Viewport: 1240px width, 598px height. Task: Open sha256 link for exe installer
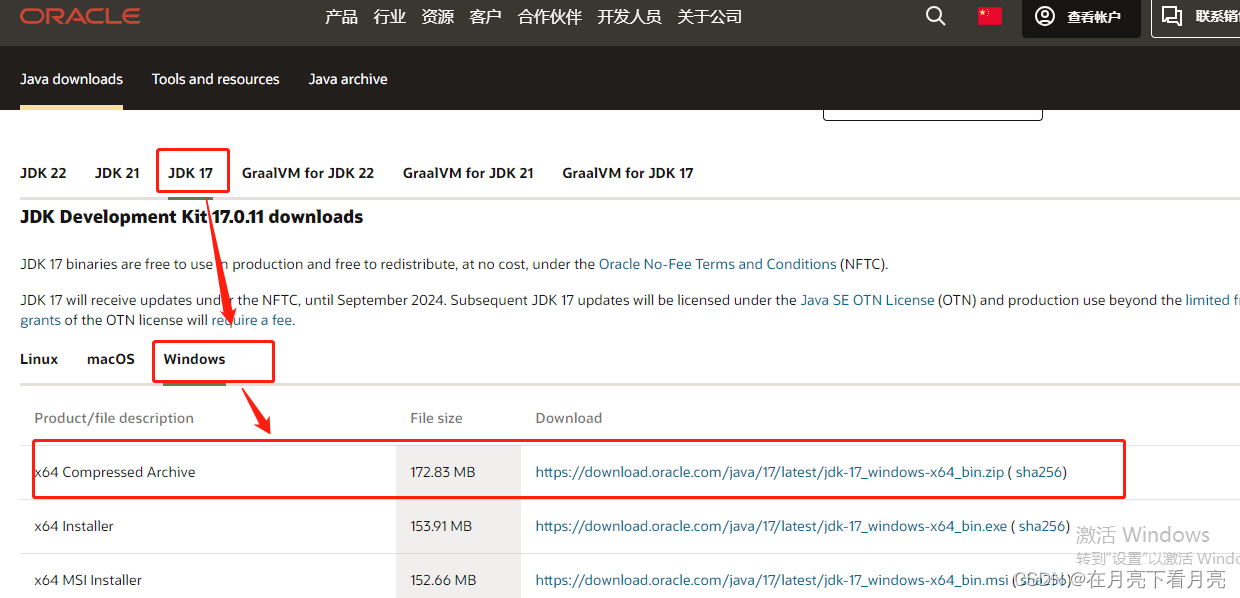point(1042,526)
